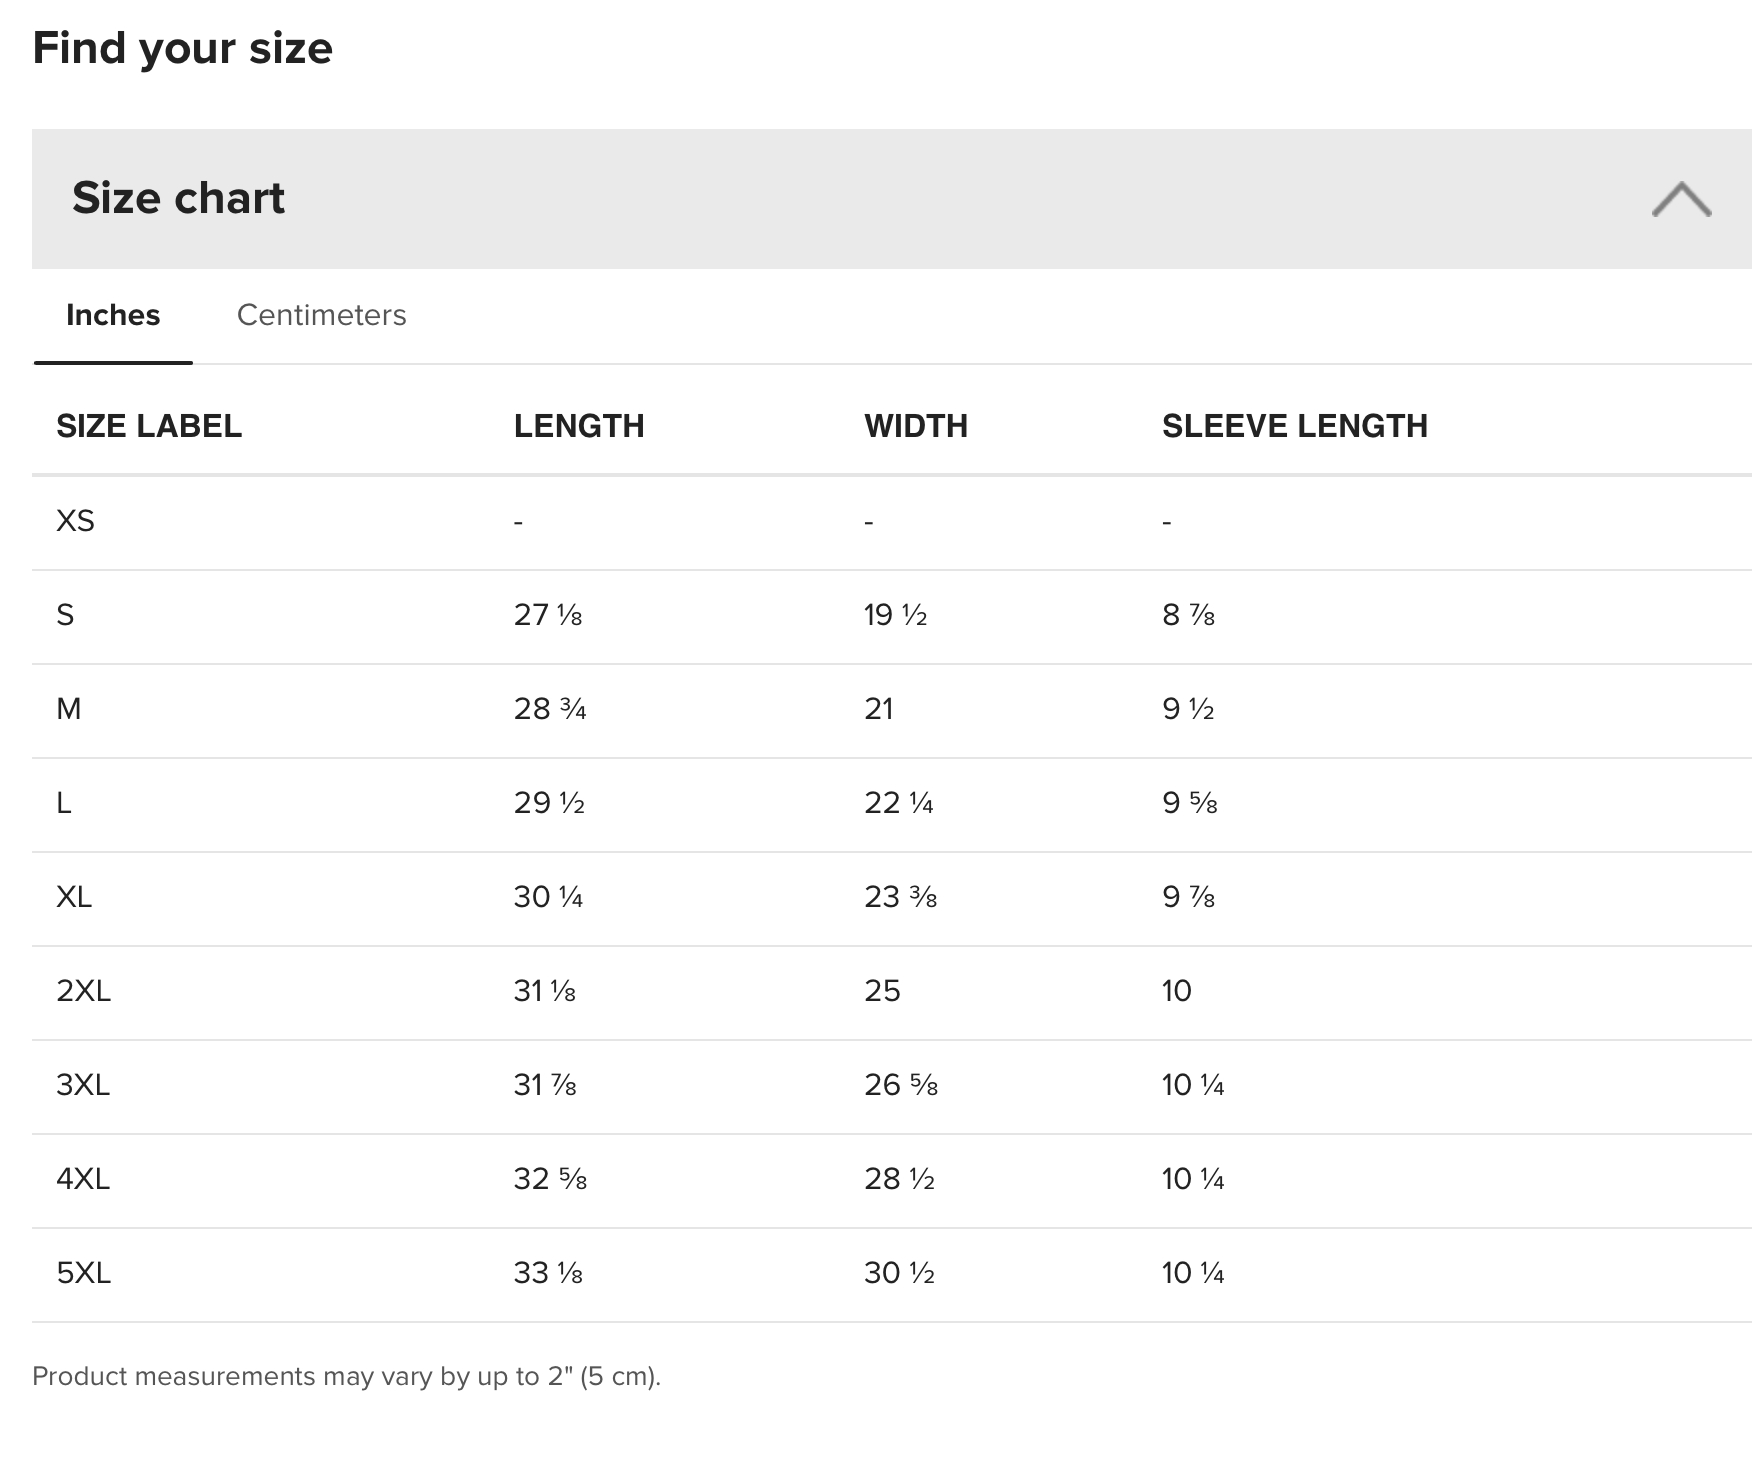Select the 2XL size row label
This screenshot has height=1466, width=1754.
[83, 991]
